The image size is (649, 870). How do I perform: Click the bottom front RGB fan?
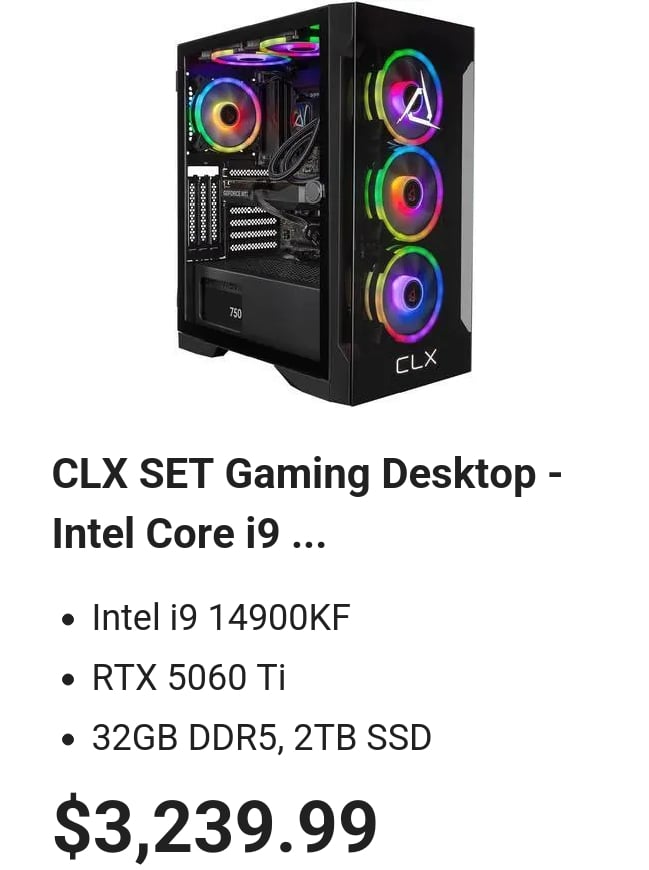(407, 292)
